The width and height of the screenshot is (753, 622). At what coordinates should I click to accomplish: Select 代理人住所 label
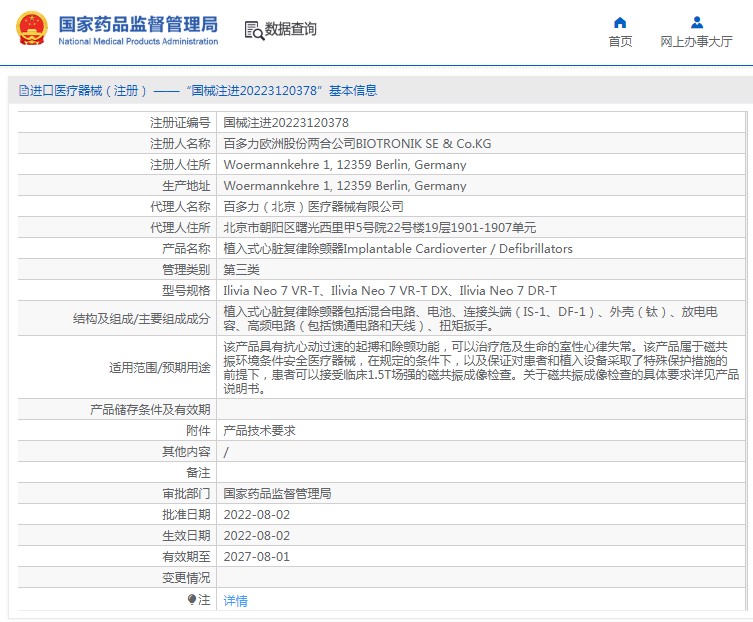[180, 228]
